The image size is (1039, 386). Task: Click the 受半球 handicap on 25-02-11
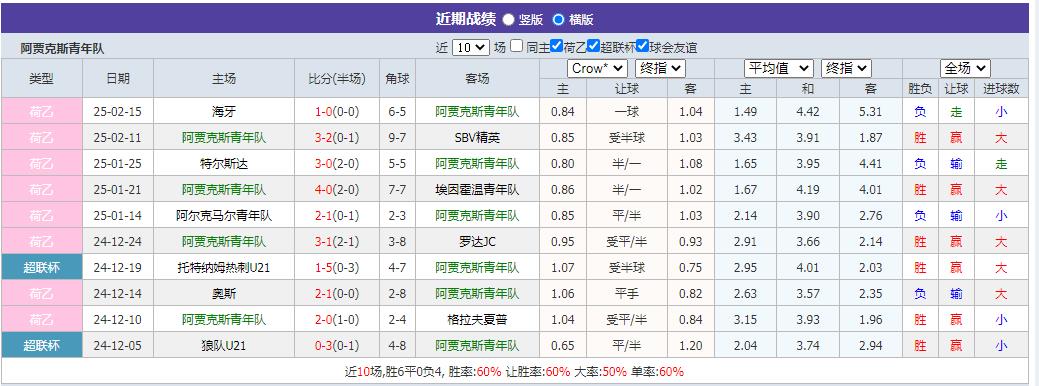tap(626, 138)
